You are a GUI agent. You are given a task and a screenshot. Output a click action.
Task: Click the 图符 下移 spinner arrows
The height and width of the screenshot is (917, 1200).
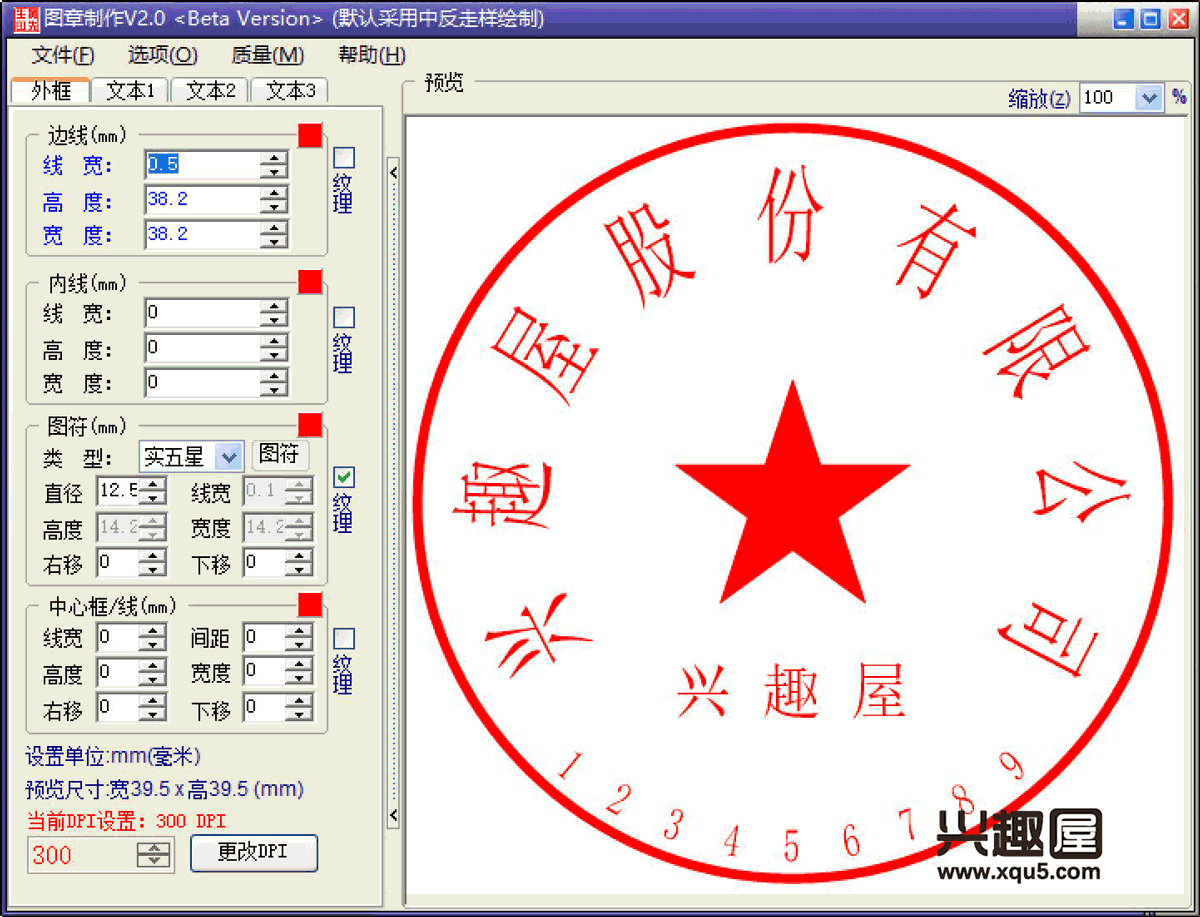point(300,563)
